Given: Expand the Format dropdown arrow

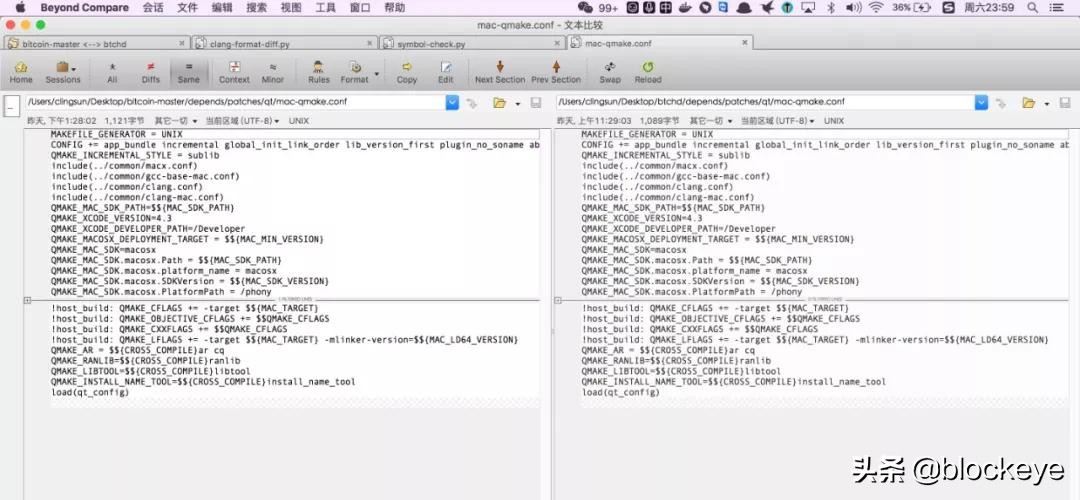Looking at the screenshot, I should pos(377,73).
